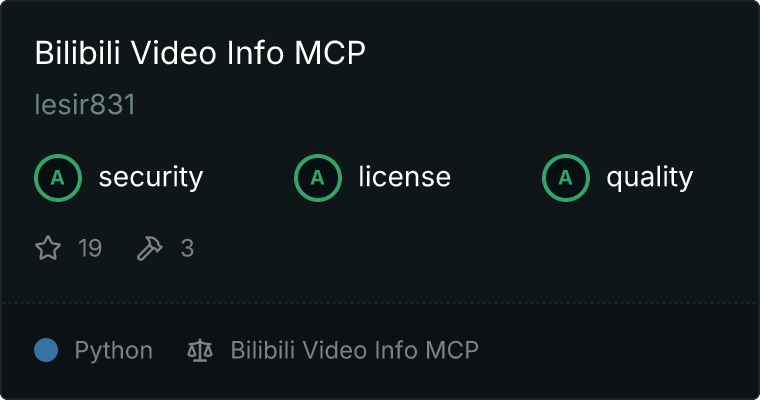This screenshot has width=760, height=400.
Task: Click the quality grade A badge
Action: click(x=566, y=178)
